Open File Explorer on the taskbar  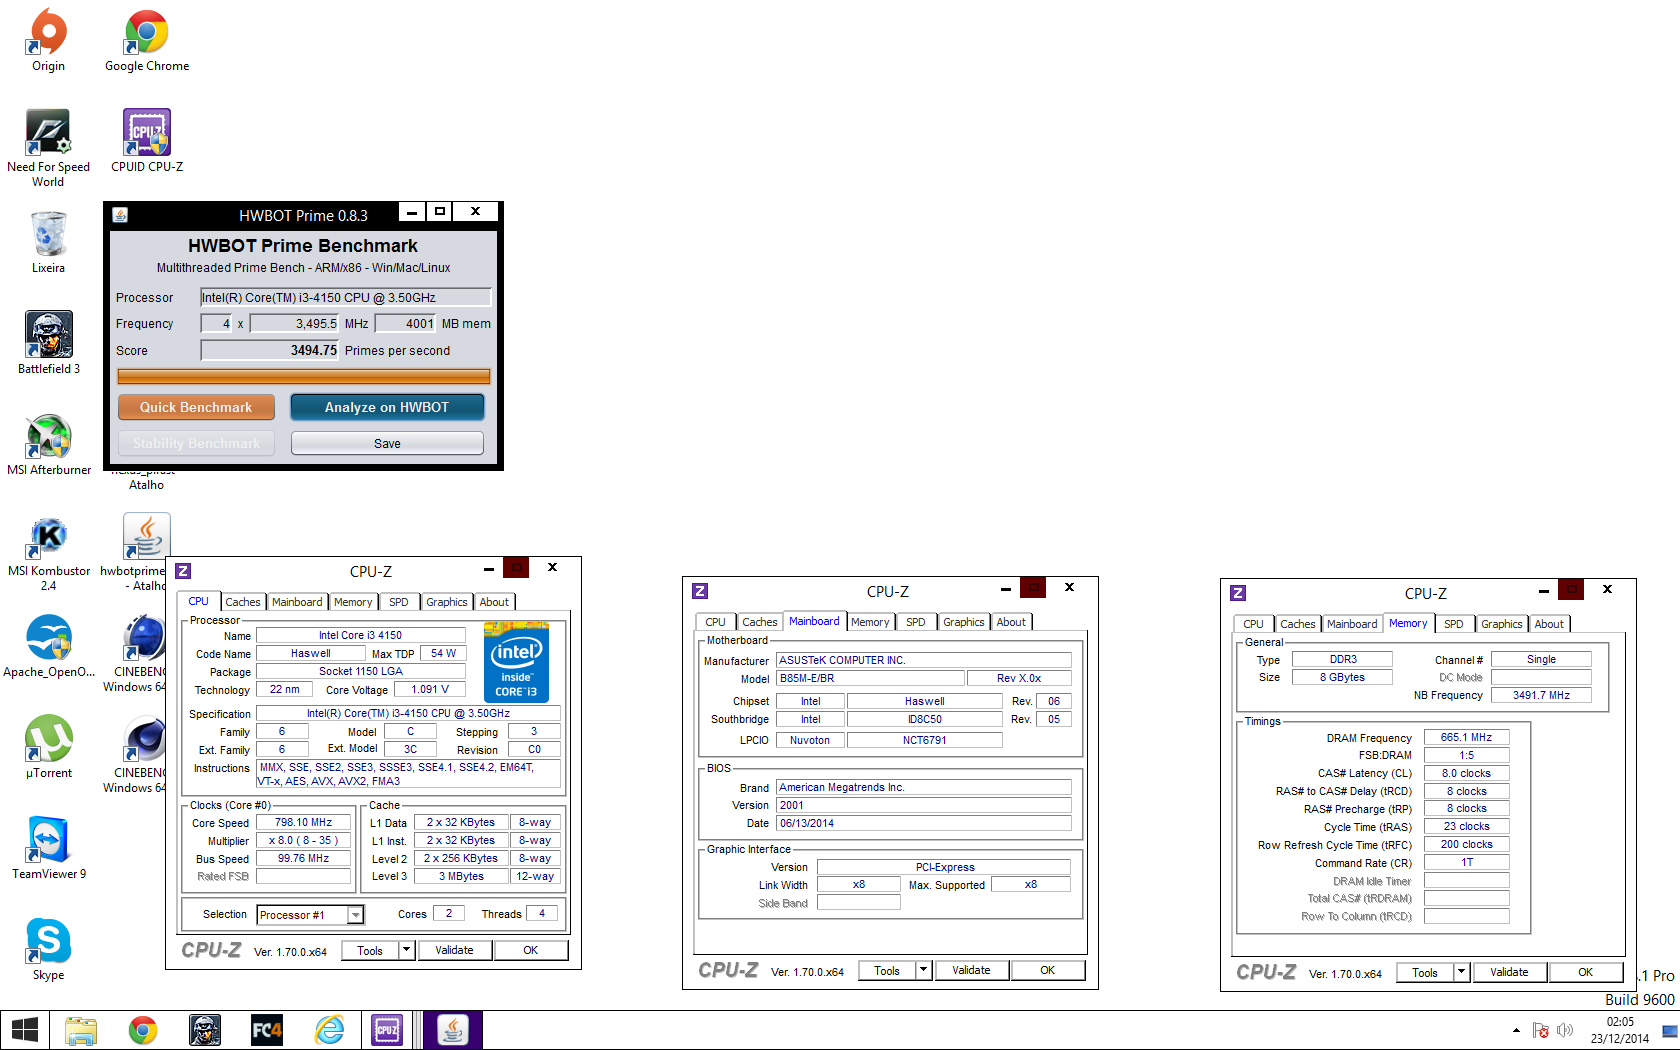click(x=81, y=1030)
